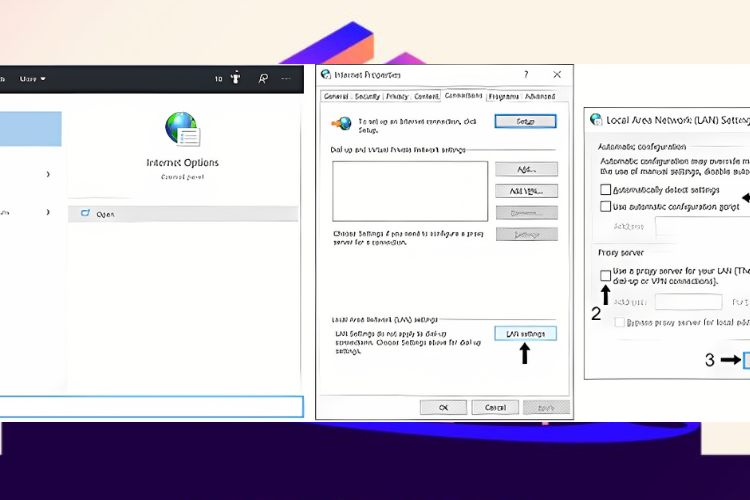Expand the lower chevron in left search panel
The image size is (750, 500).
(x=48, y=211)
